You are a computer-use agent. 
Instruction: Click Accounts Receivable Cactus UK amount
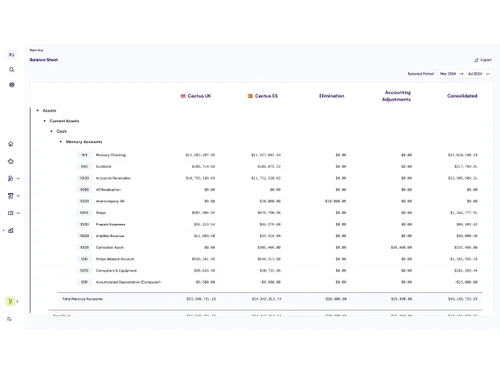tap(200, 178)
